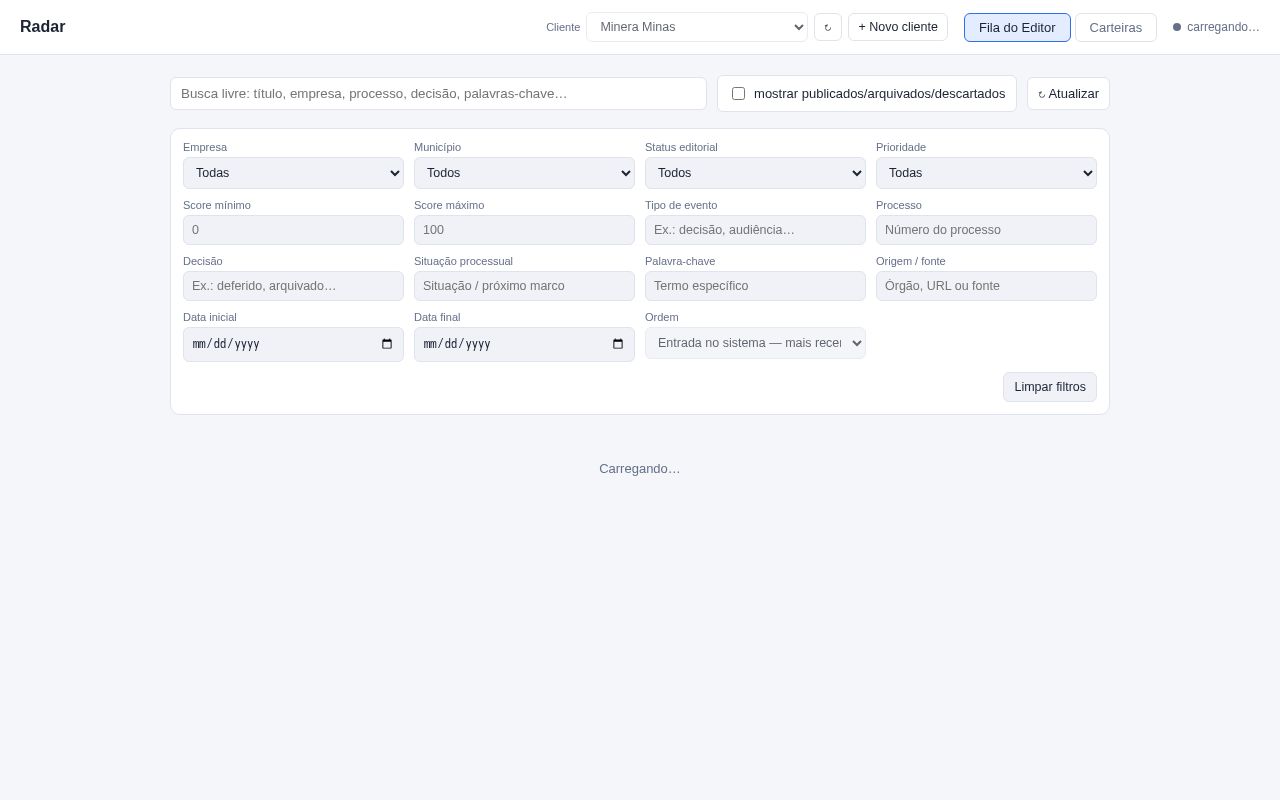Click the Score mínimo input
1280x800 pixels.
coord(293,230)
